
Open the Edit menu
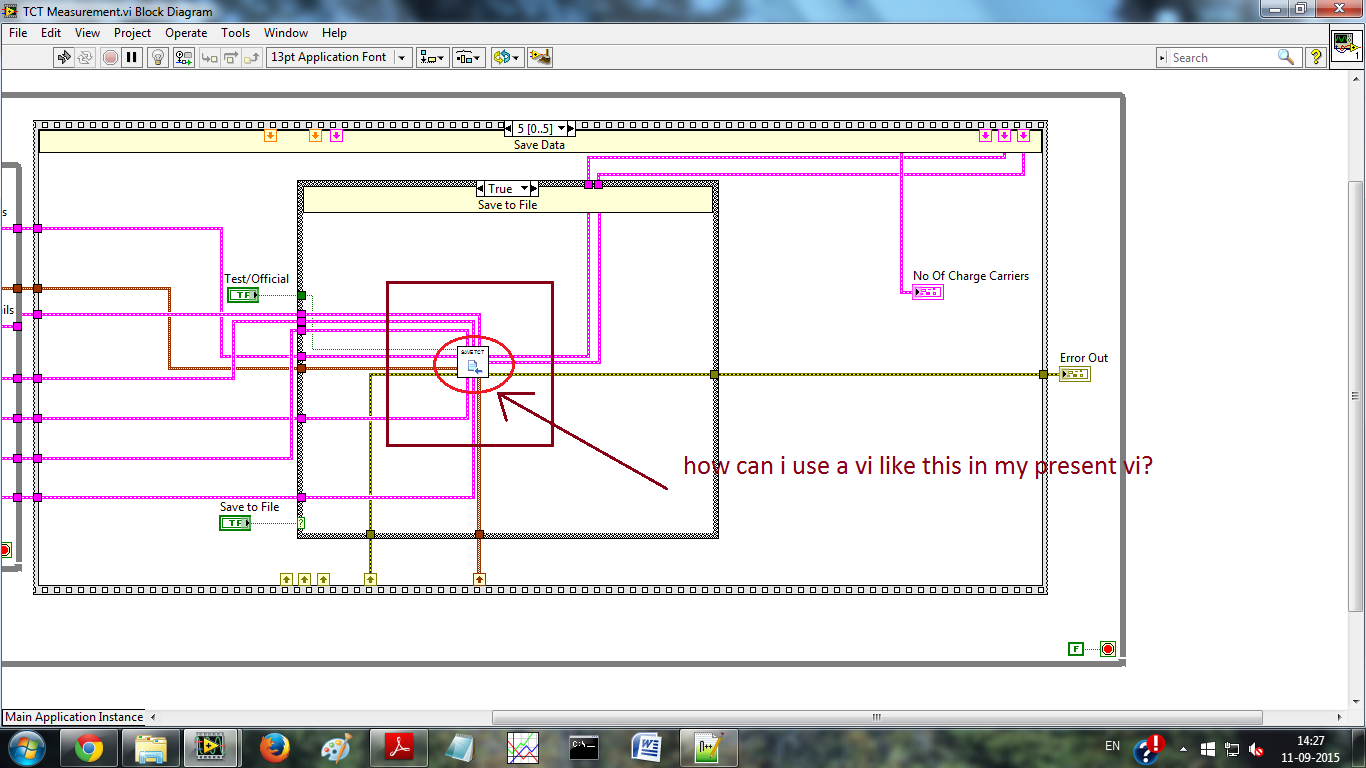(51, 33)
